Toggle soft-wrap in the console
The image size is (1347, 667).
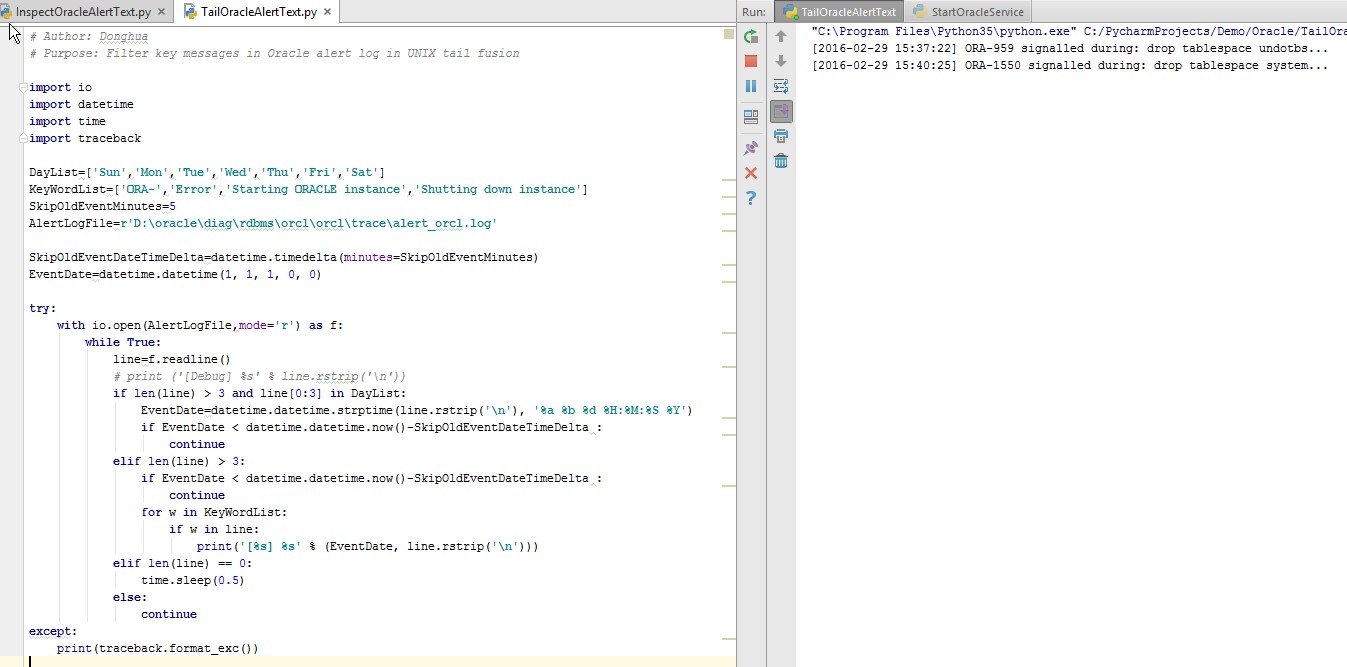pos(781,86)
